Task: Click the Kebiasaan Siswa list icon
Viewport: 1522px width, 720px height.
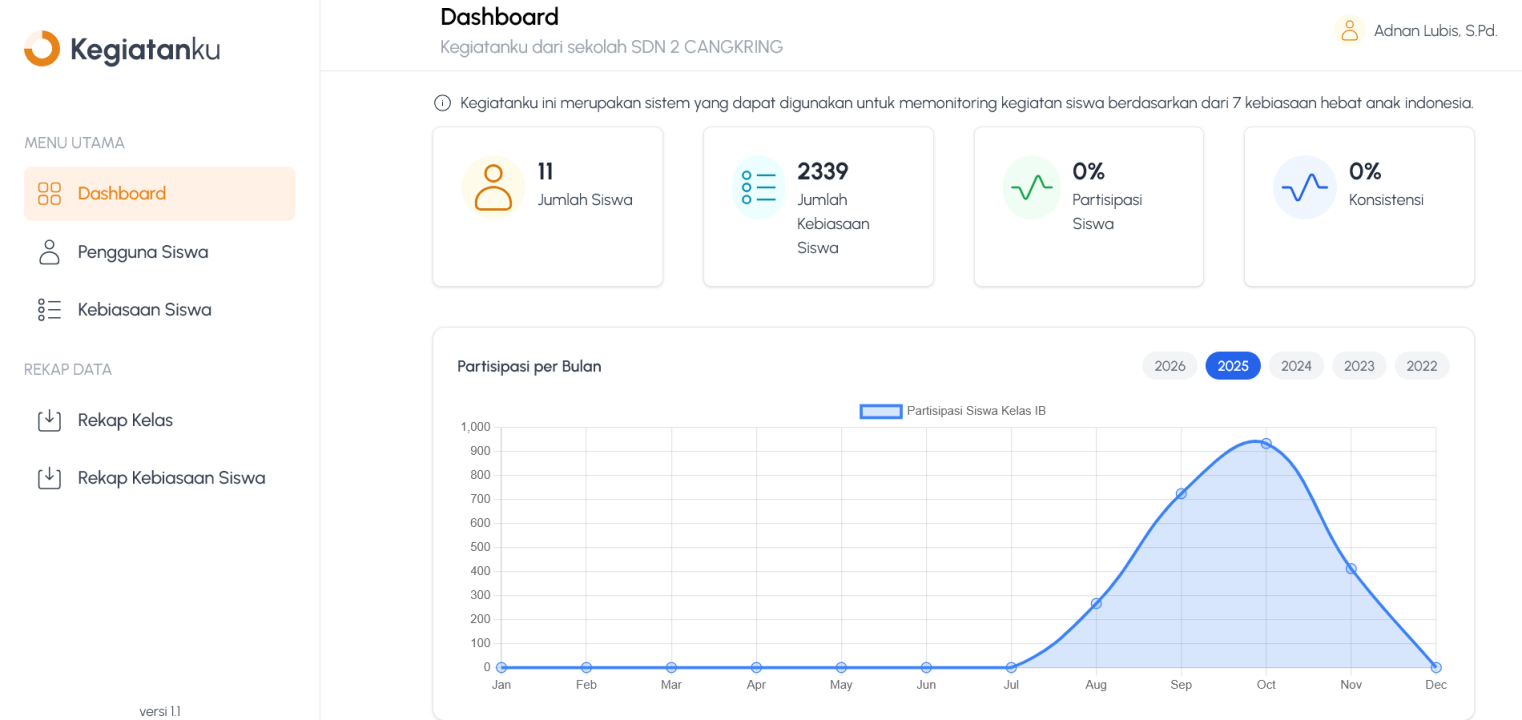Action: 49,310
